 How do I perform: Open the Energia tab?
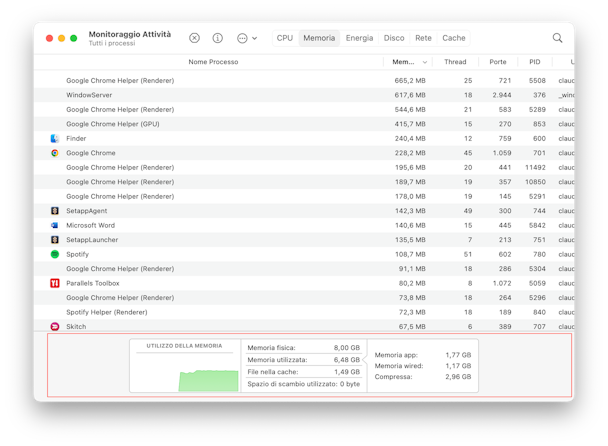pos(359,38)
